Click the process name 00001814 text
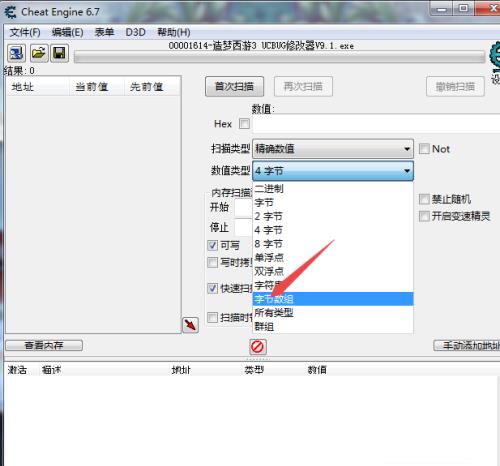The height and width of the screenshot is (466, 500). tap(261, 46)
